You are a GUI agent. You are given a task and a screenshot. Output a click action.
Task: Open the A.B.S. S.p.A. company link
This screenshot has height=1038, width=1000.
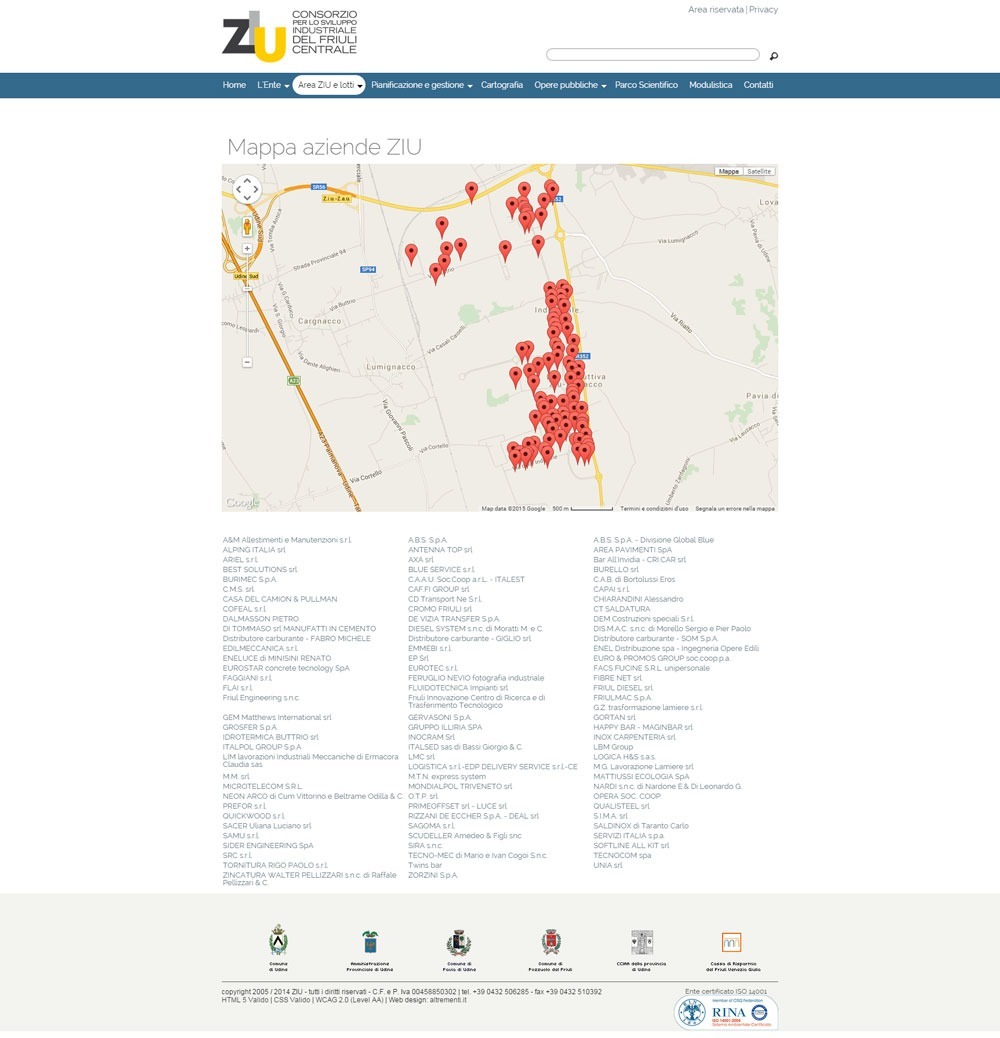tap(428, 540)
